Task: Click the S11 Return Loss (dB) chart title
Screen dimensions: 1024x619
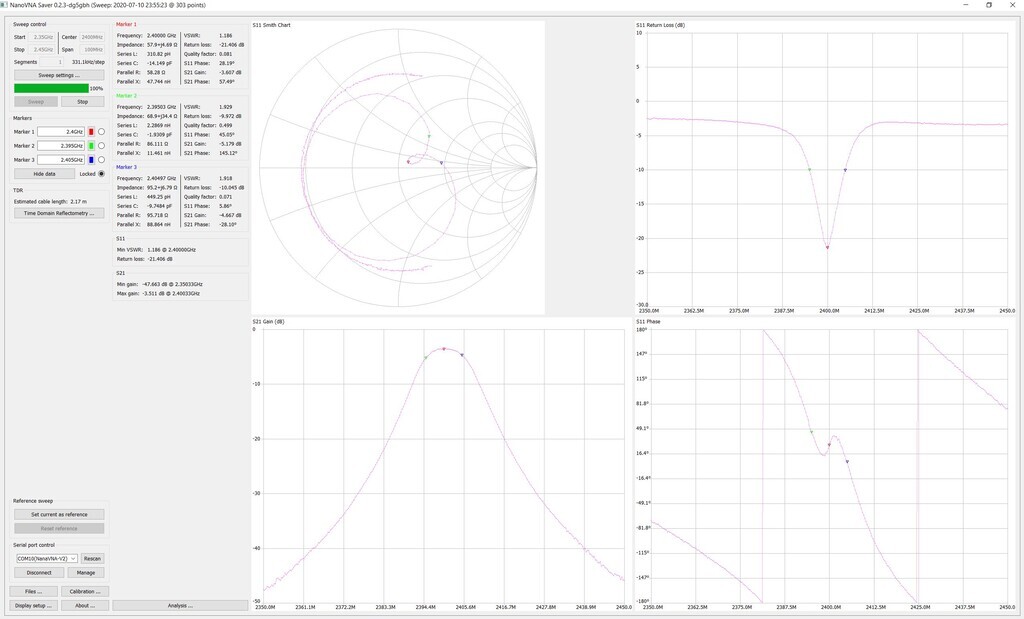Action: 661,25
